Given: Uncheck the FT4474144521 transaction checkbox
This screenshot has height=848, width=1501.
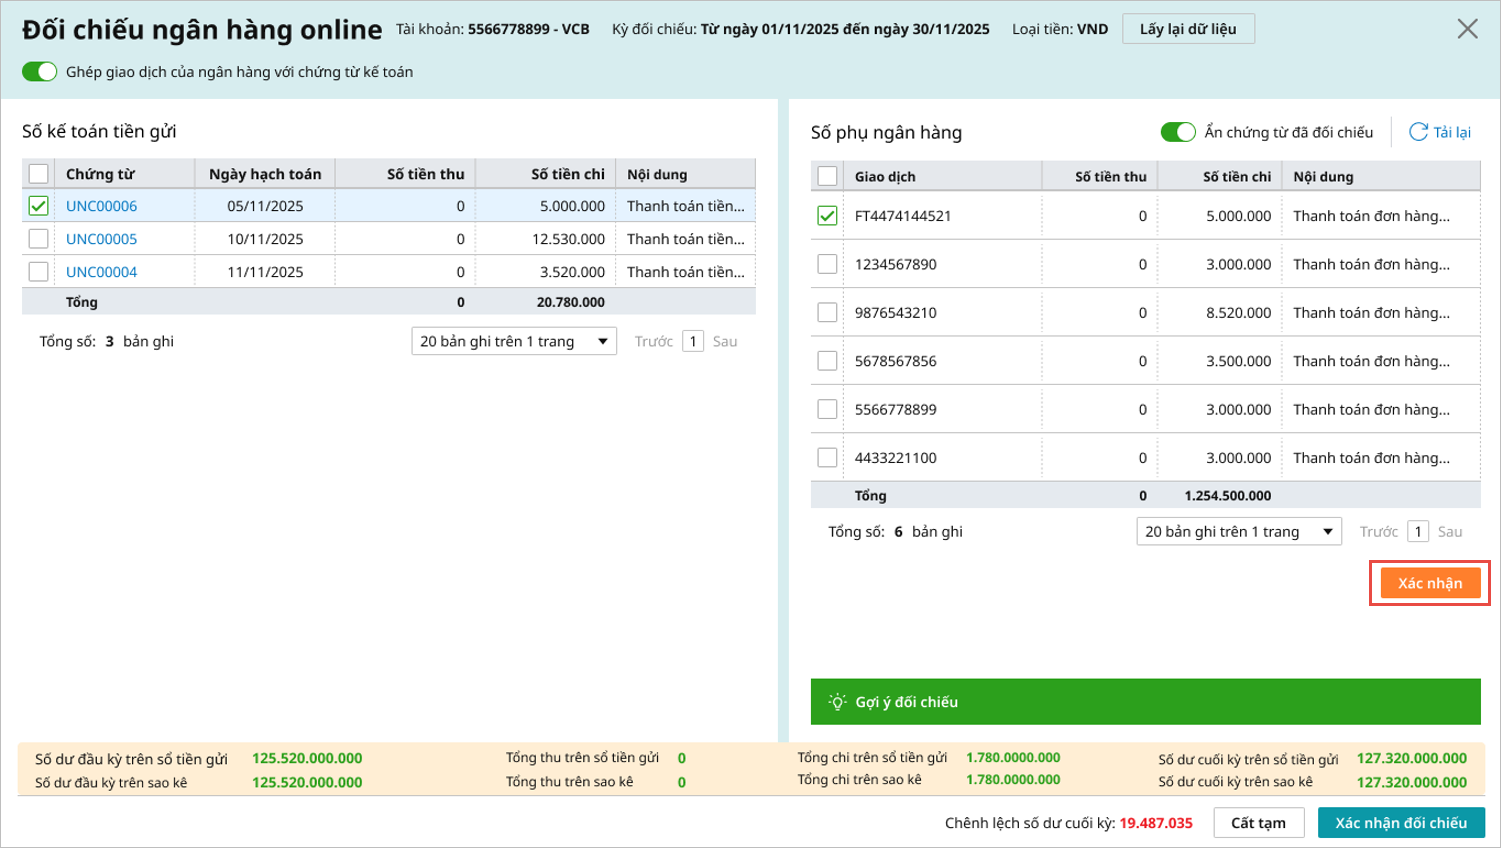Looking at the screenshot, I should (827, 216).
